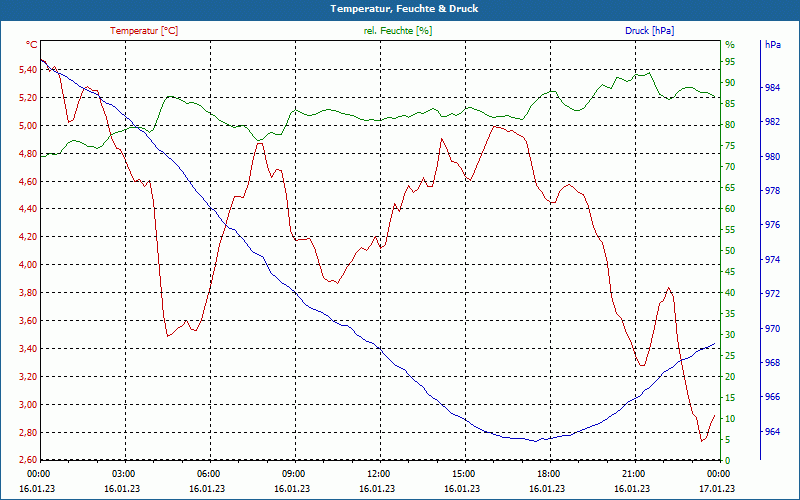Click the chart title "Temperatur, Feuchte & Druck"

click(404, 9)
